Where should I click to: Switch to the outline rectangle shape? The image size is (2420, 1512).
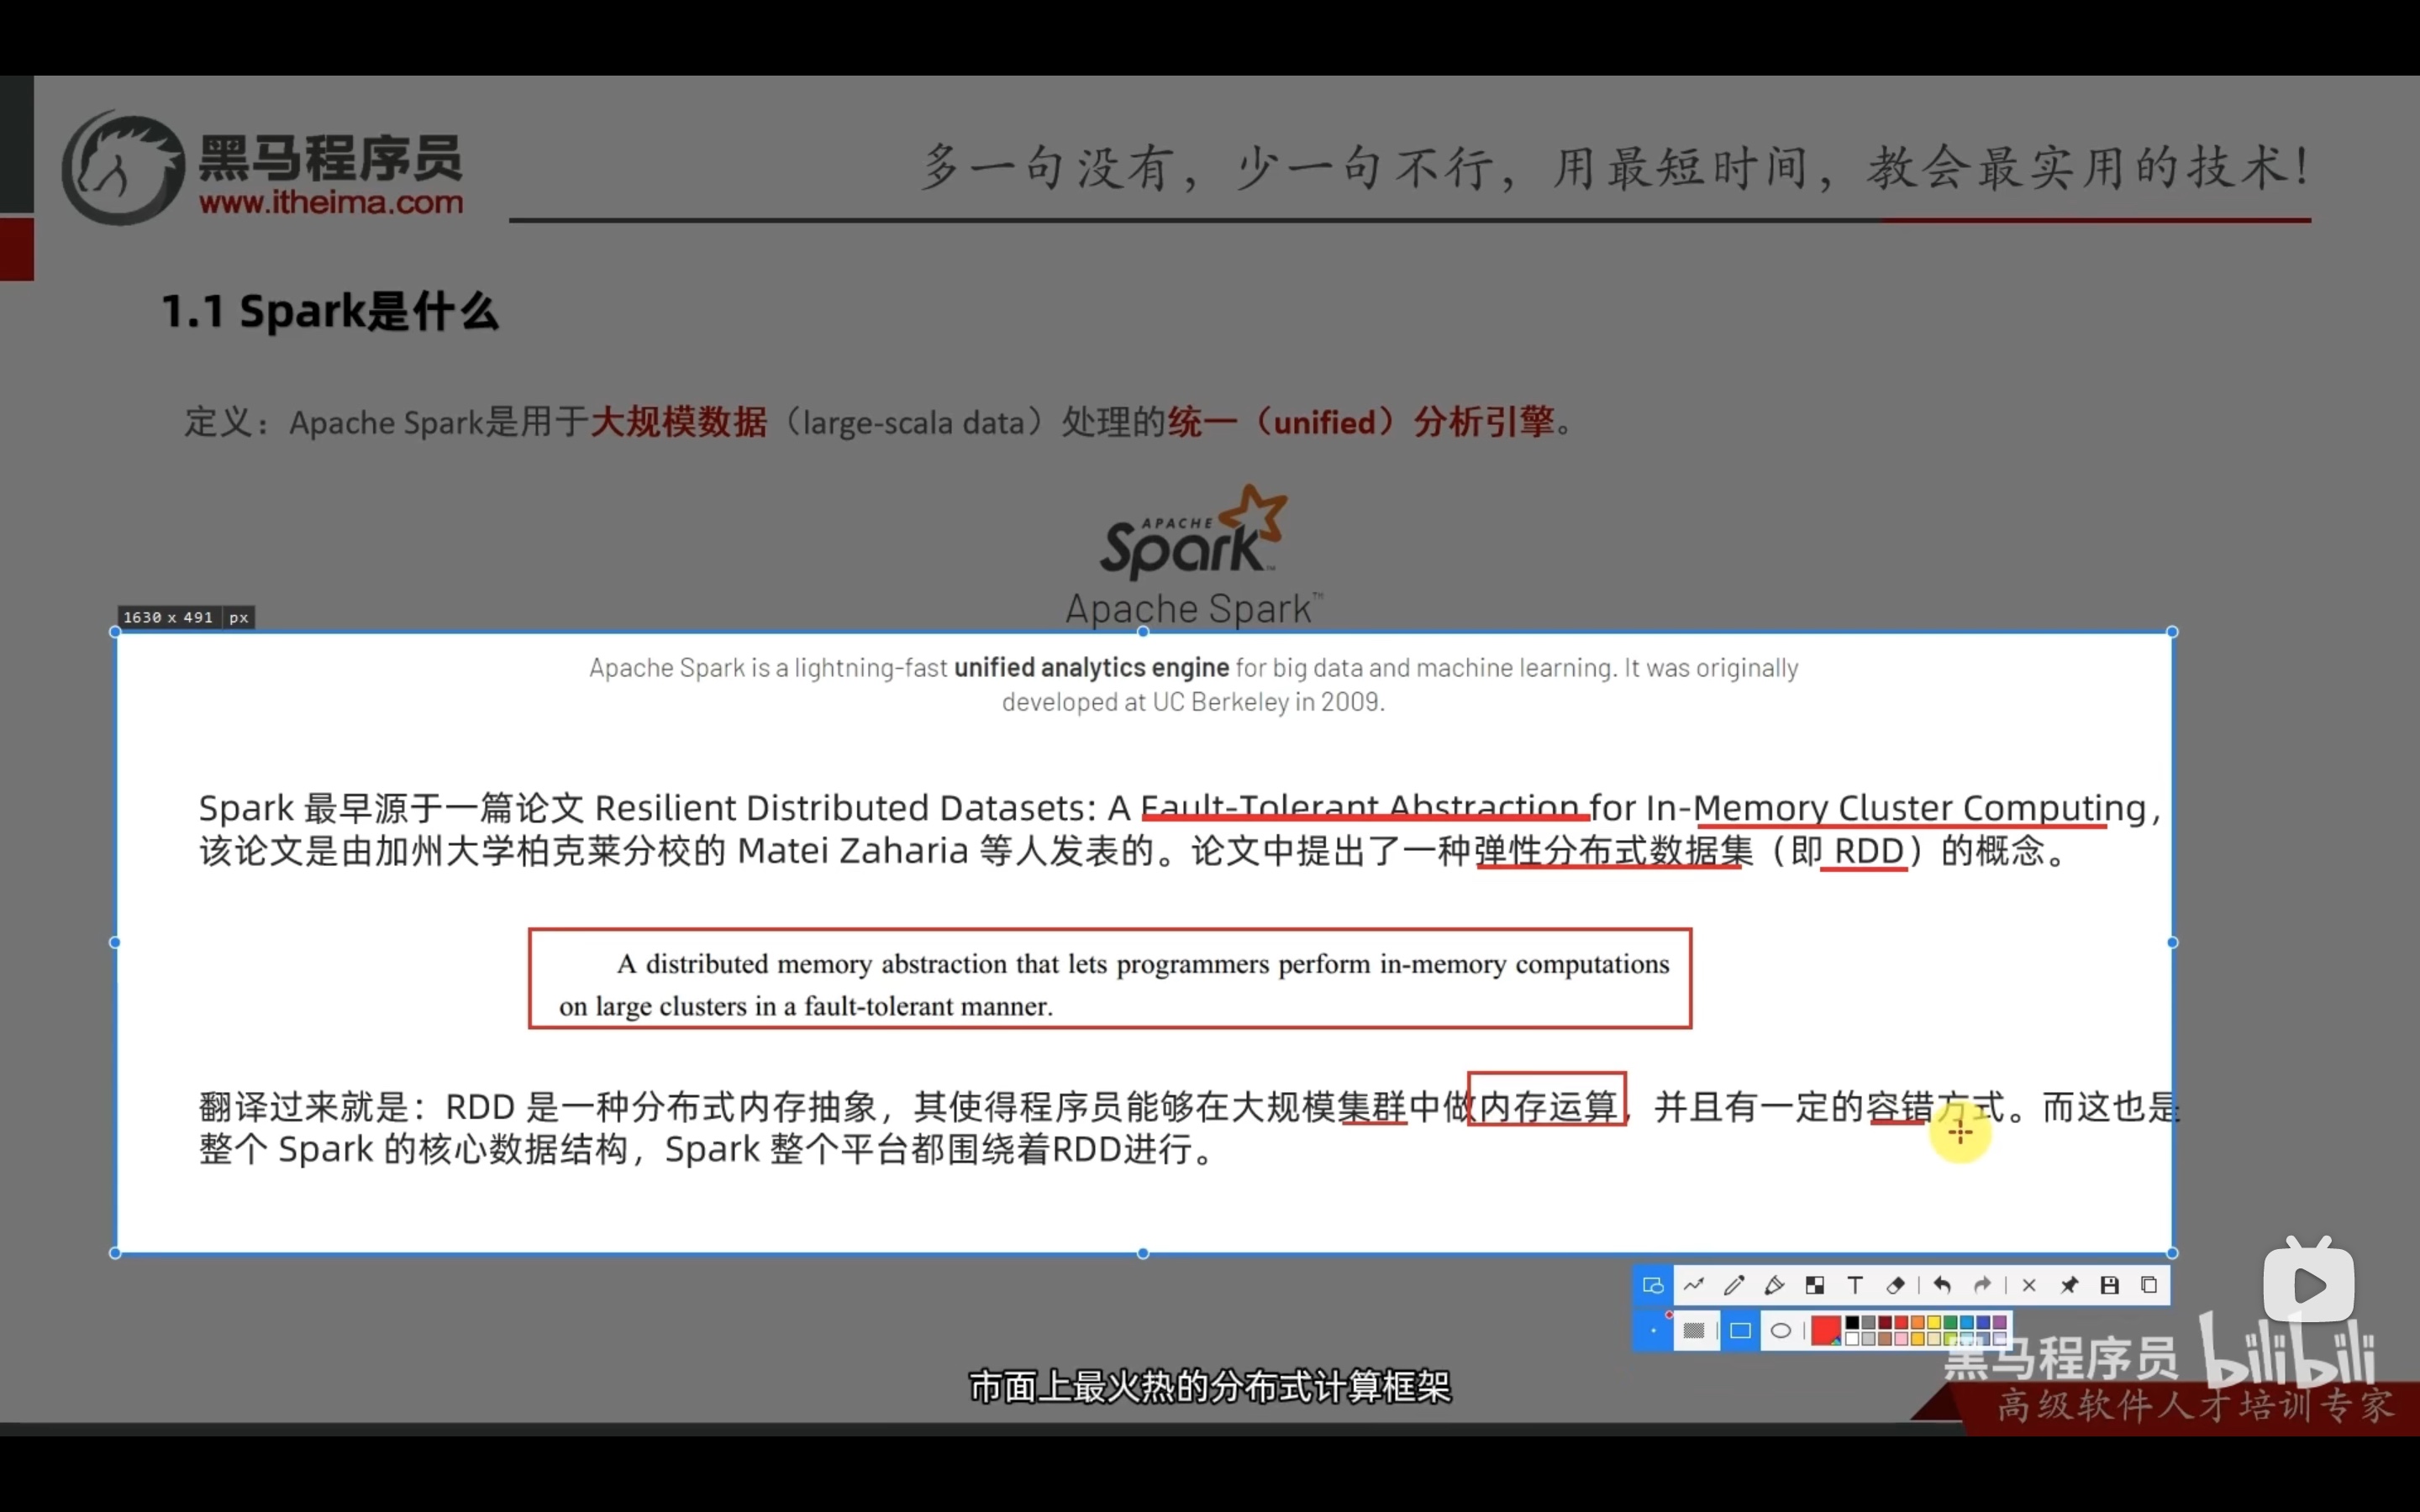(1741, 1331)
